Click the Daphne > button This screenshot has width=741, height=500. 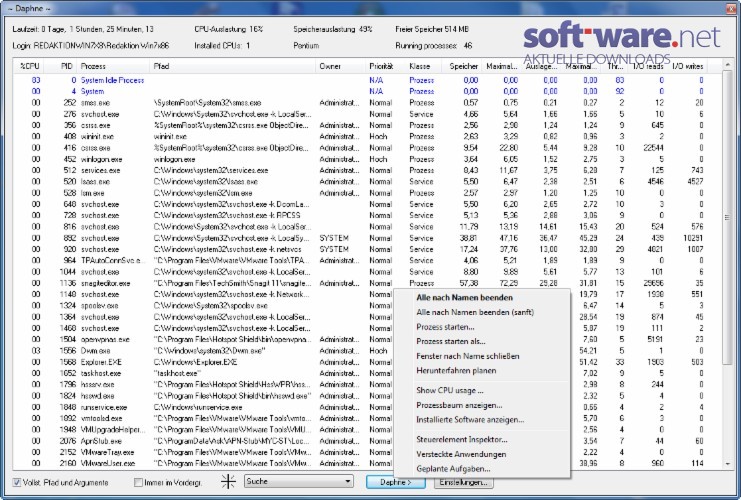pyautogui.click(x=396, y=482)
